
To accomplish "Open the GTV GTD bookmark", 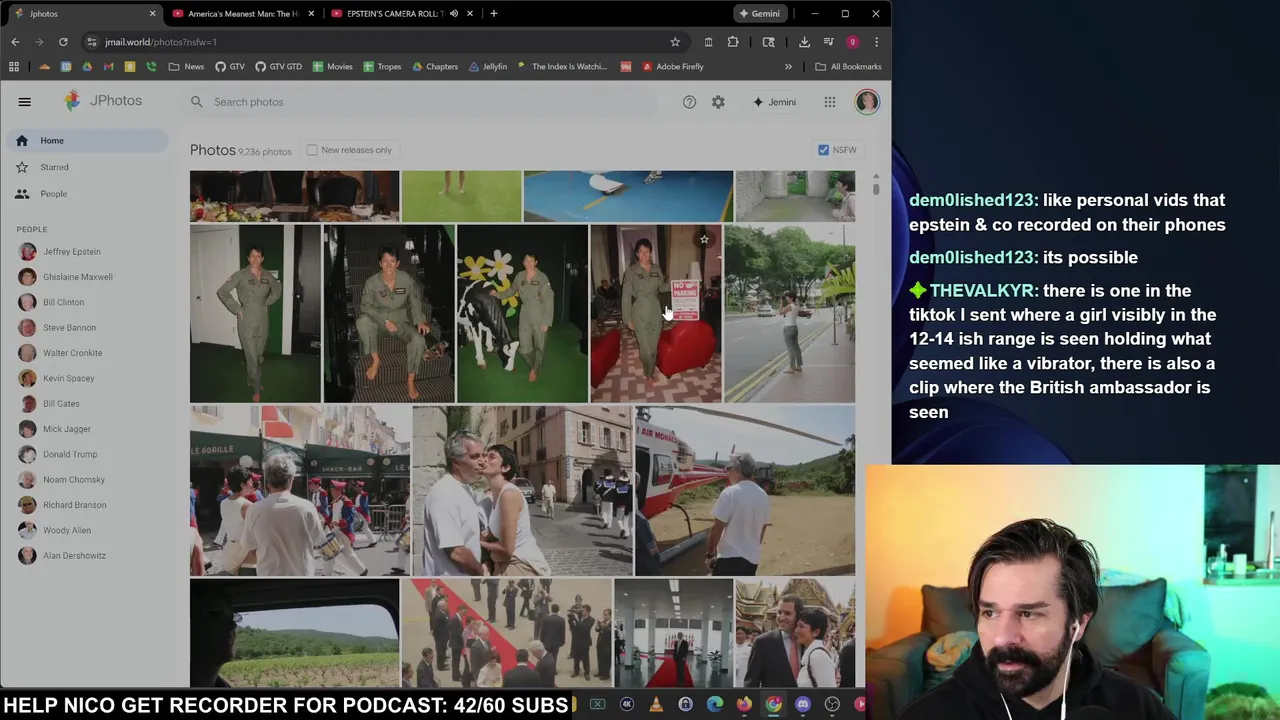I will pyautogui.click(x=278, y=67).
